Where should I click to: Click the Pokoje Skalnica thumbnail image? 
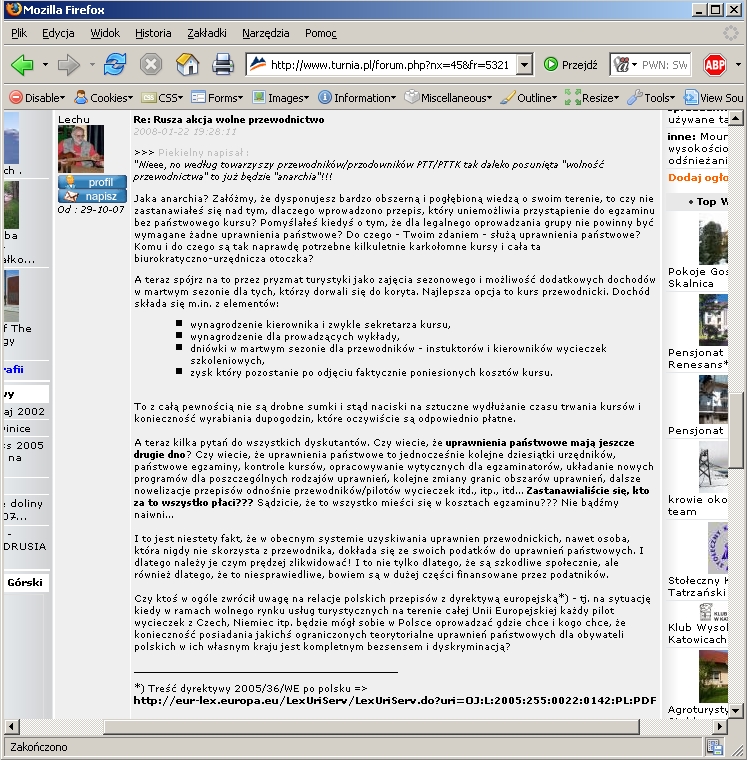tap(713, 240)
